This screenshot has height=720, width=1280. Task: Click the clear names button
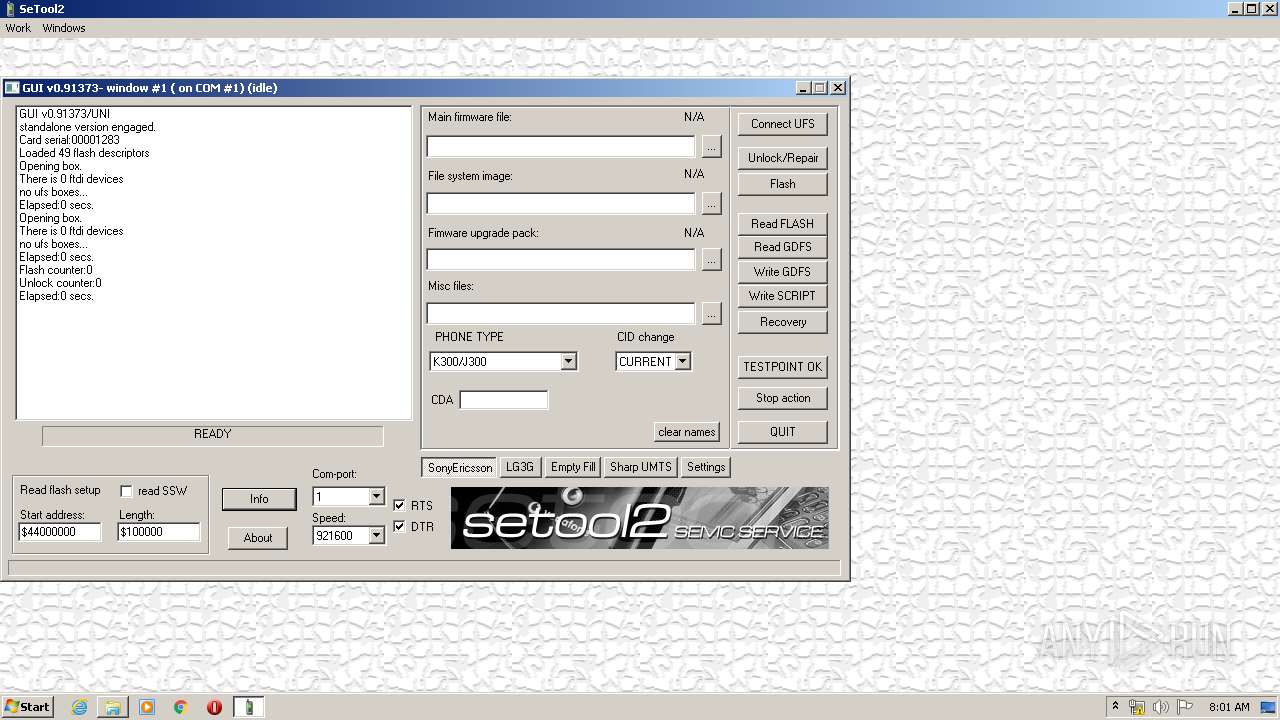687,432
